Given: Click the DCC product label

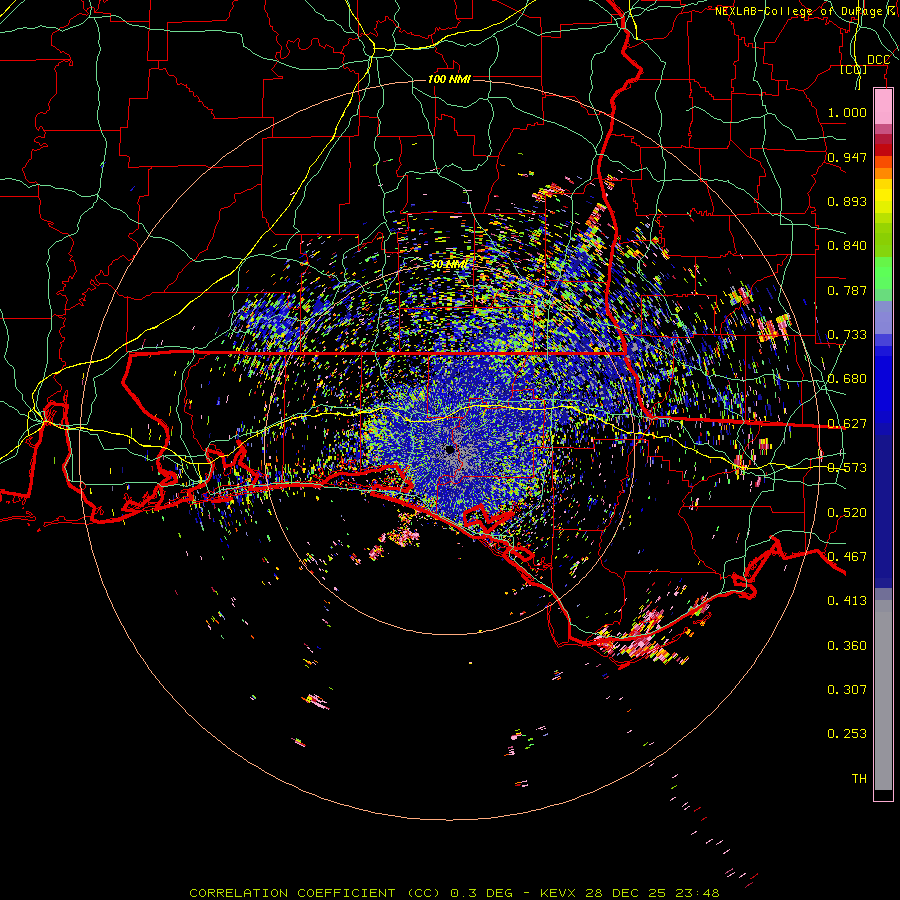Looking at the screenshot, I should tap(878, 60).
